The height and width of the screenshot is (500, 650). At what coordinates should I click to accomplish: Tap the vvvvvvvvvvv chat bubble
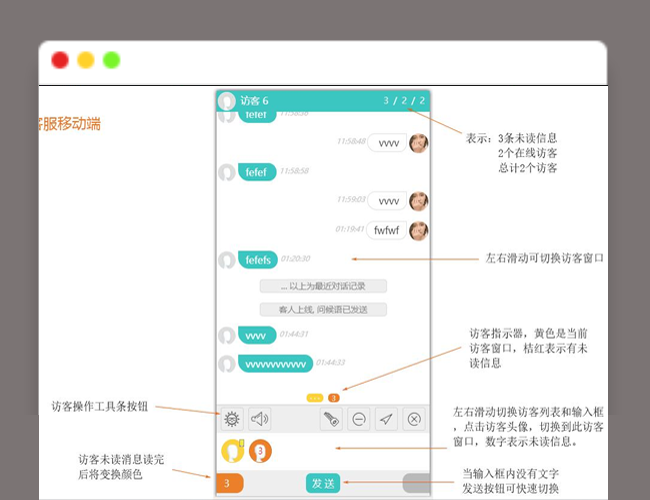(275, 364)
